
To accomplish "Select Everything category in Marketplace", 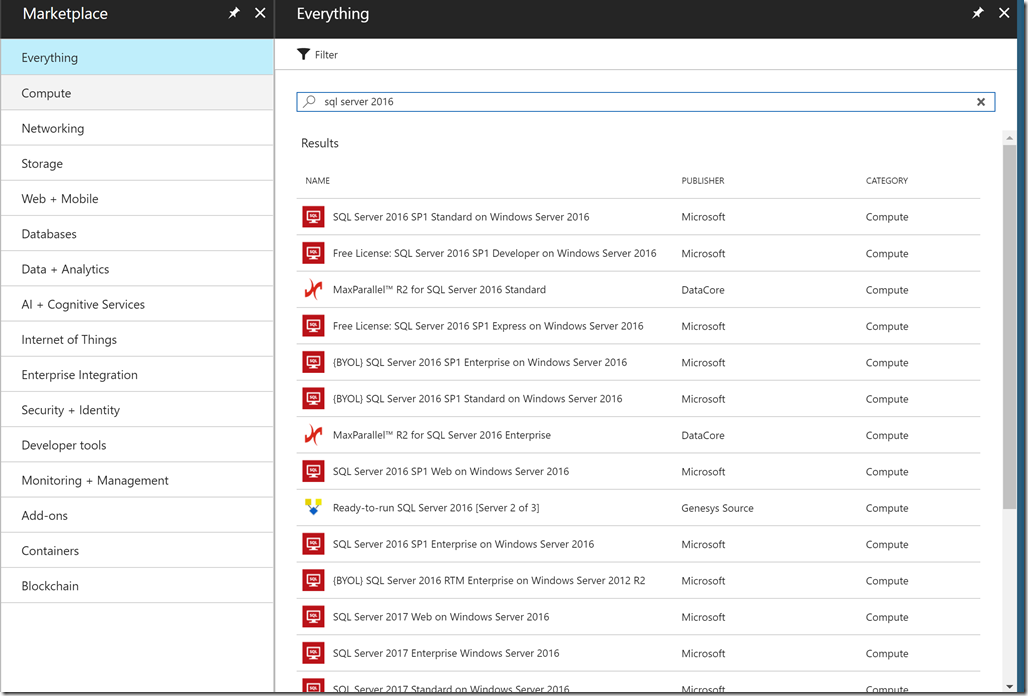I will coord(137,57).
